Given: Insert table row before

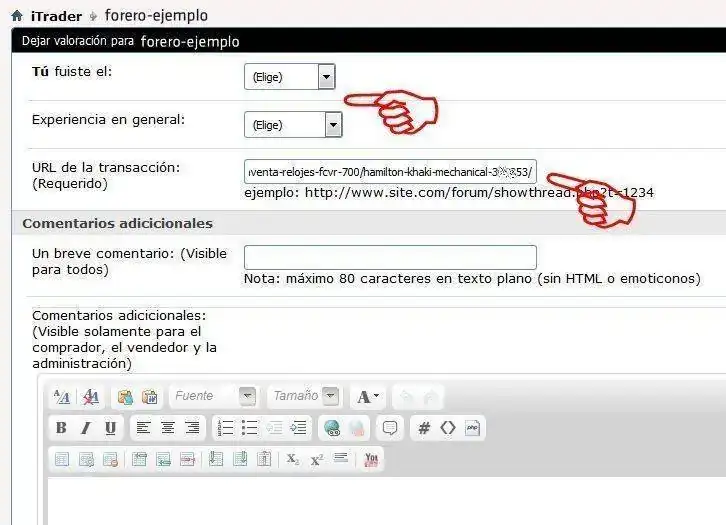Looking at the screenshot, I should point(139,459).
